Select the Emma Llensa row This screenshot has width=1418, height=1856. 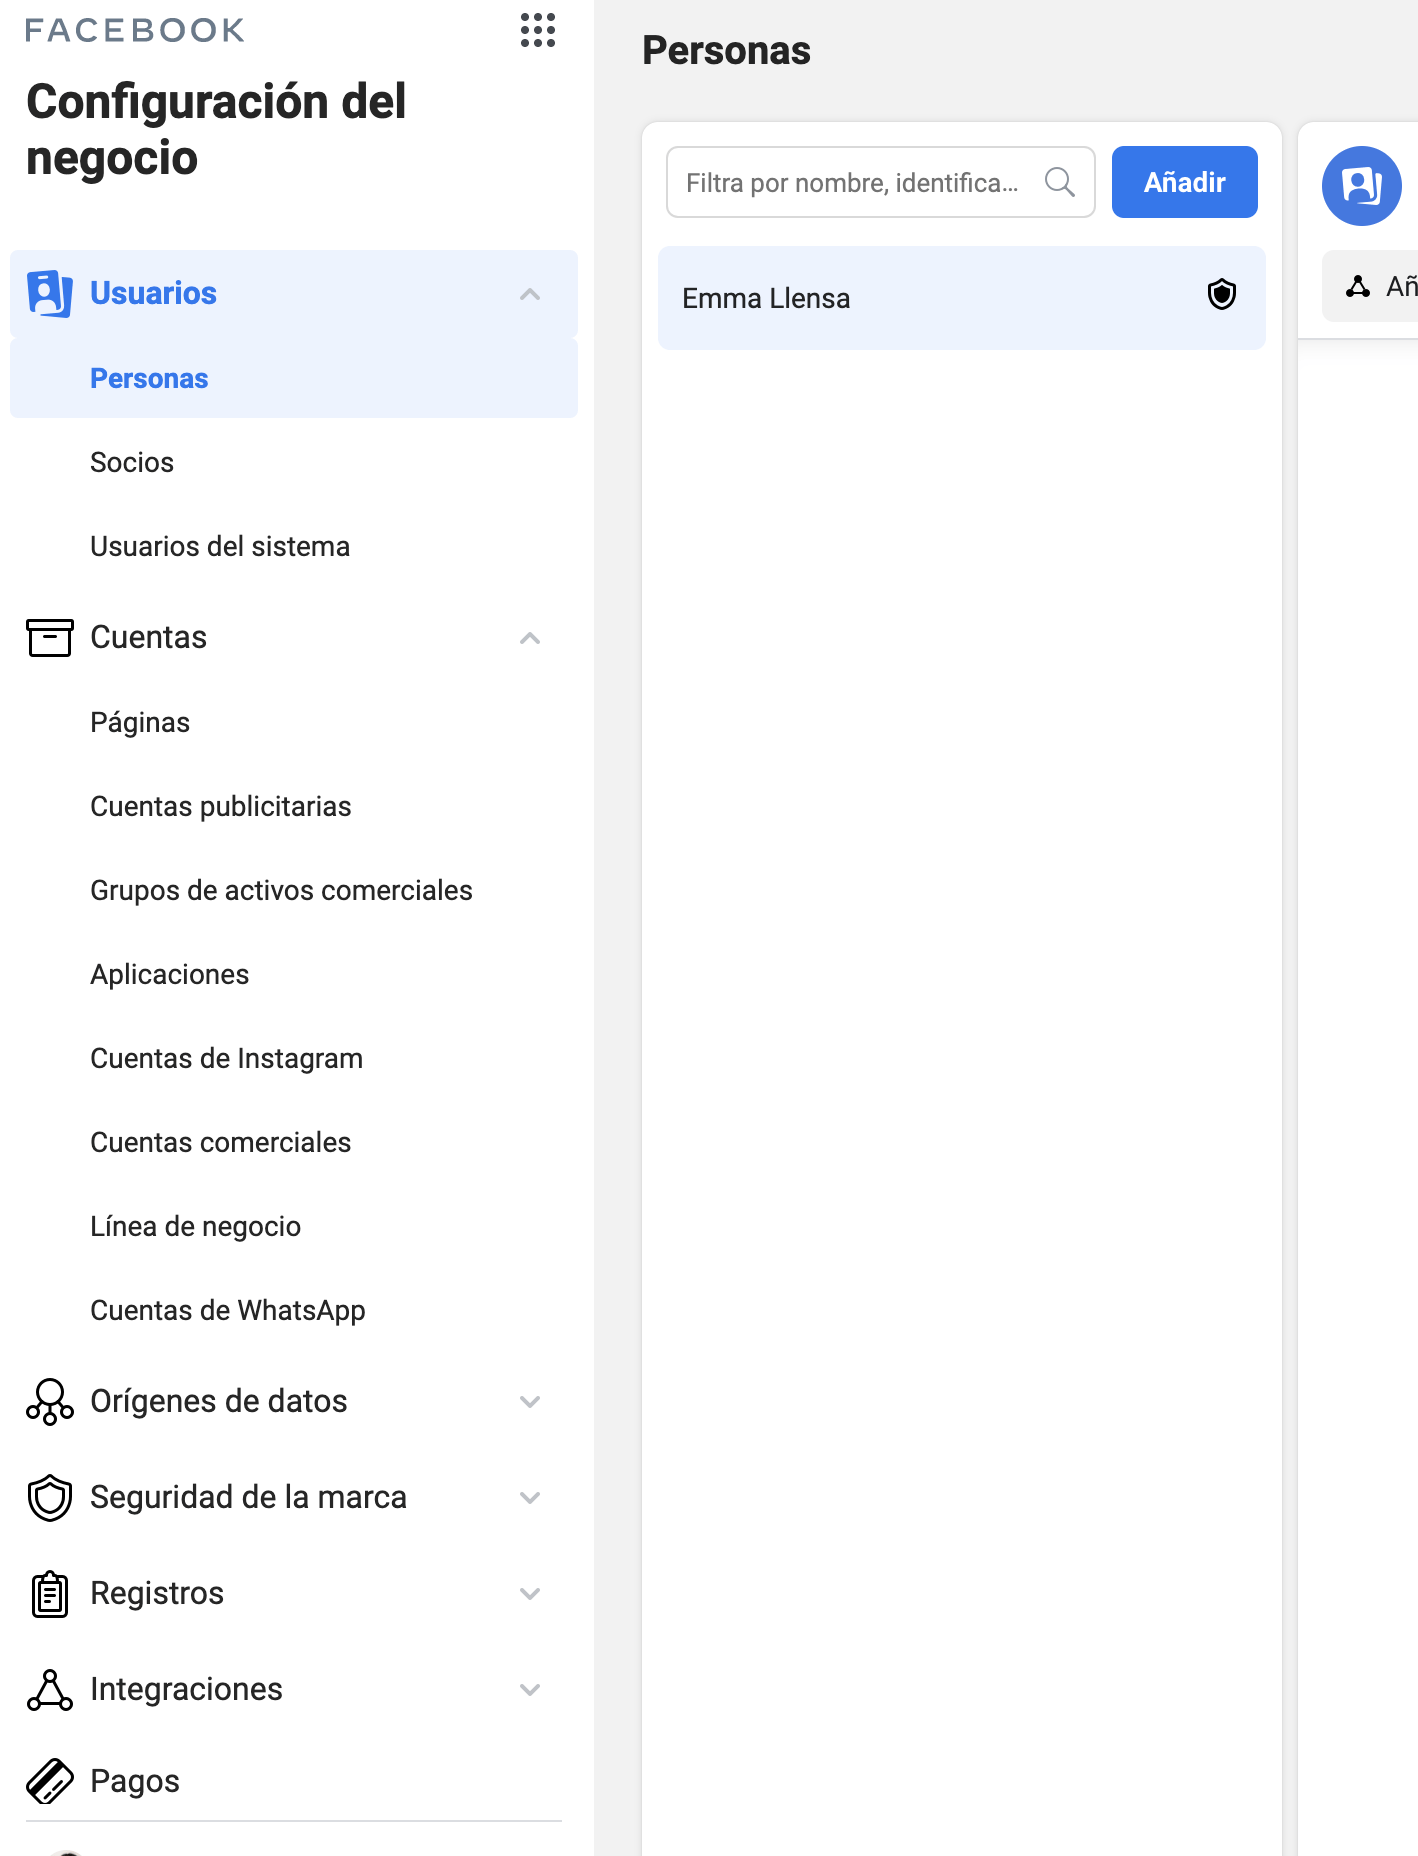[x=962, y=298]
